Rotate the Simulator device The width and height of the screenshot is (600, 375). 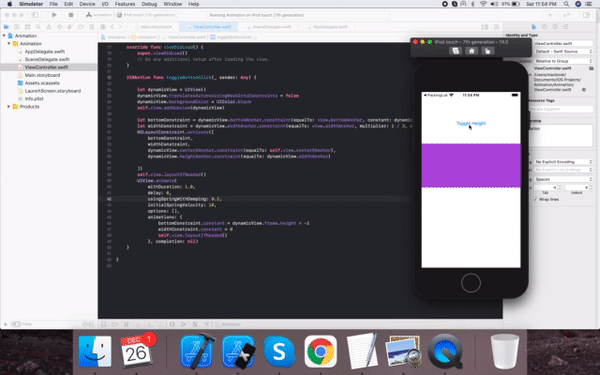pyautogui.click(x=487, y=51)
